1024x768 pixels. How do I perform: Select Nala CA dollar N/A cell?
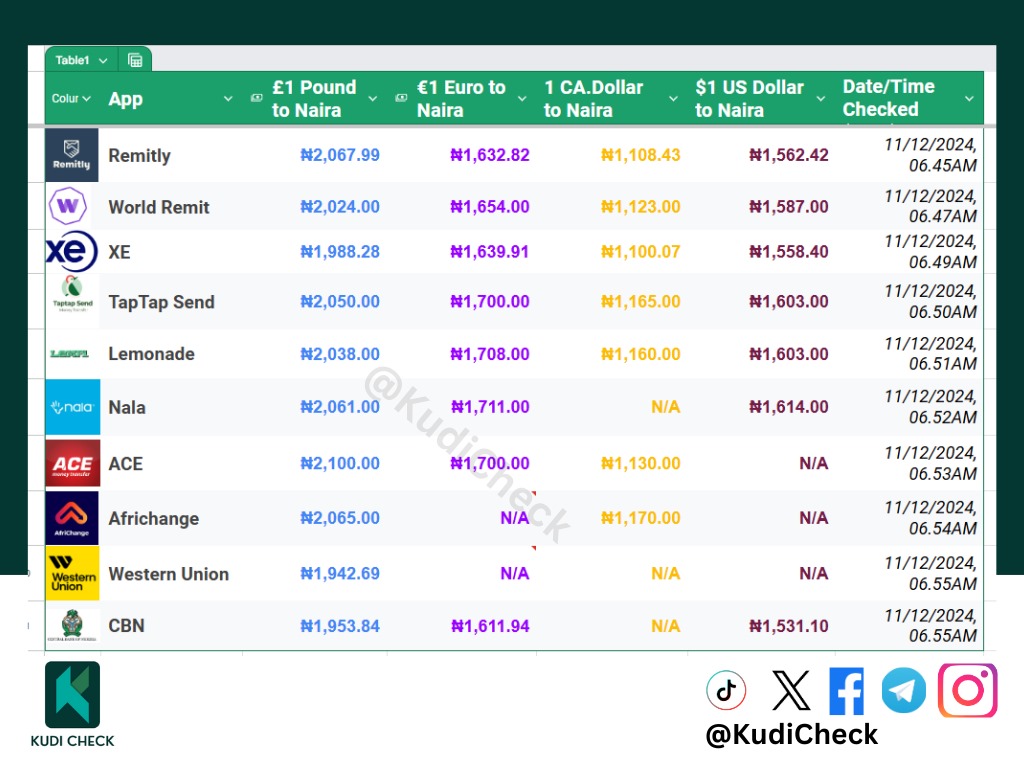tap(665, 408)
